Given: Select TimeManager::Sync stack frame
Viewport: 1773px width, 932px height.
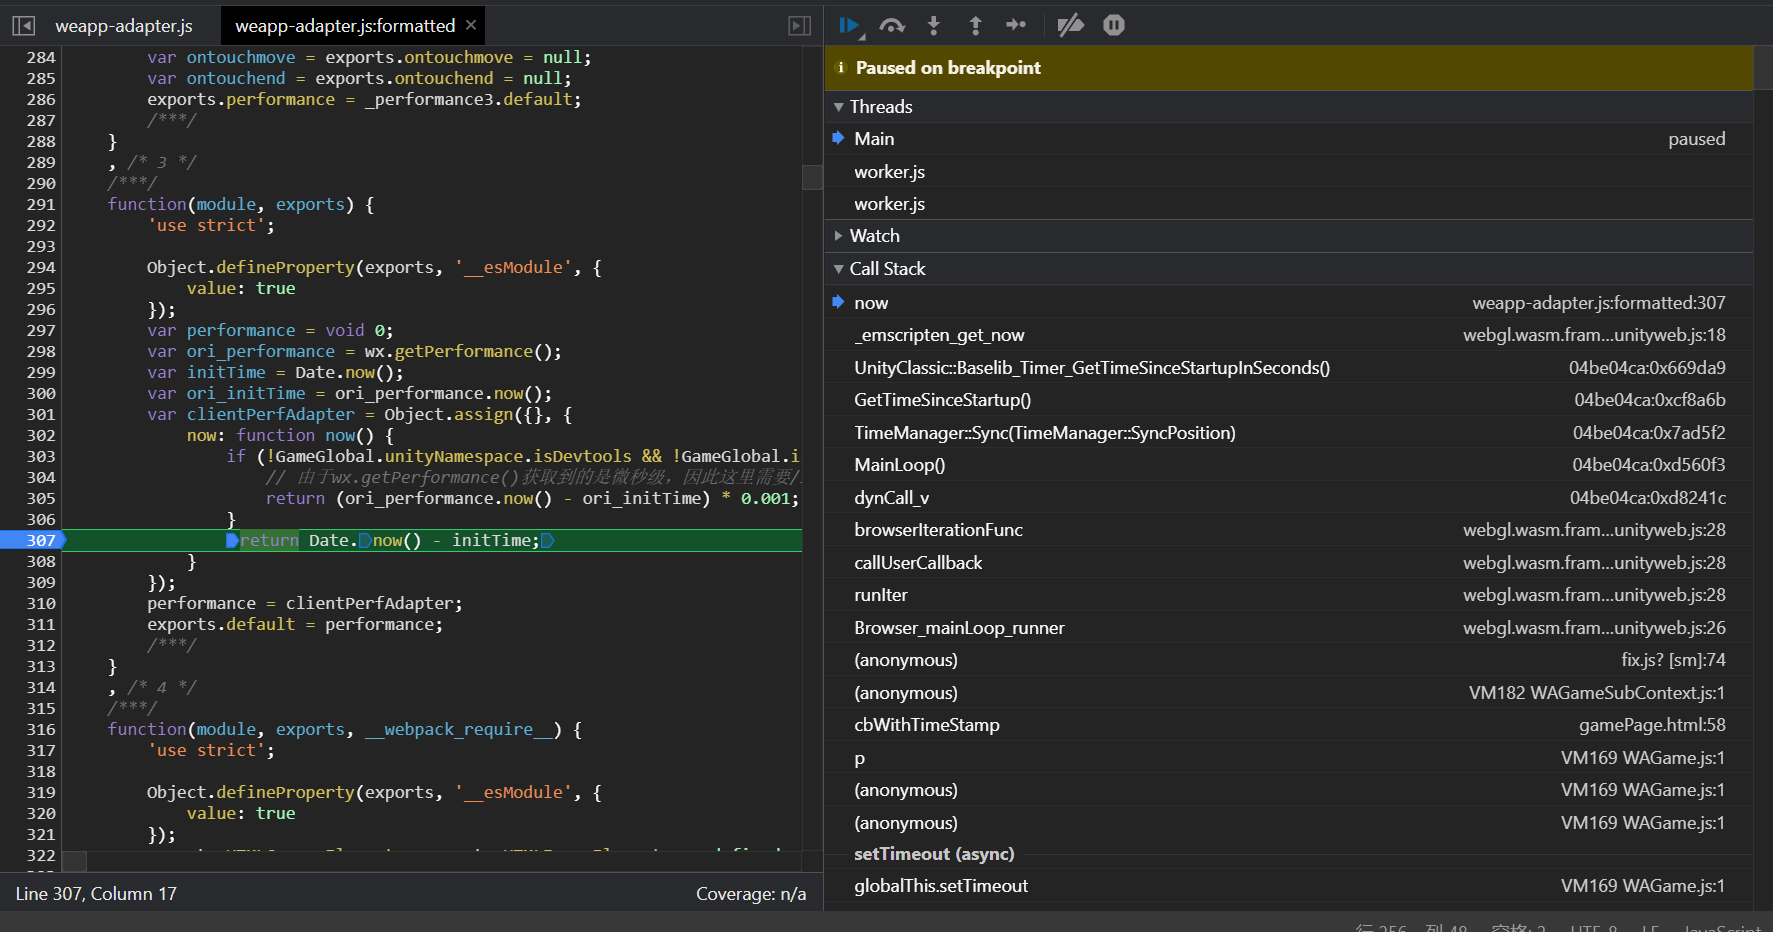Looking at the screenshot, I should [x=1289, y=433].
